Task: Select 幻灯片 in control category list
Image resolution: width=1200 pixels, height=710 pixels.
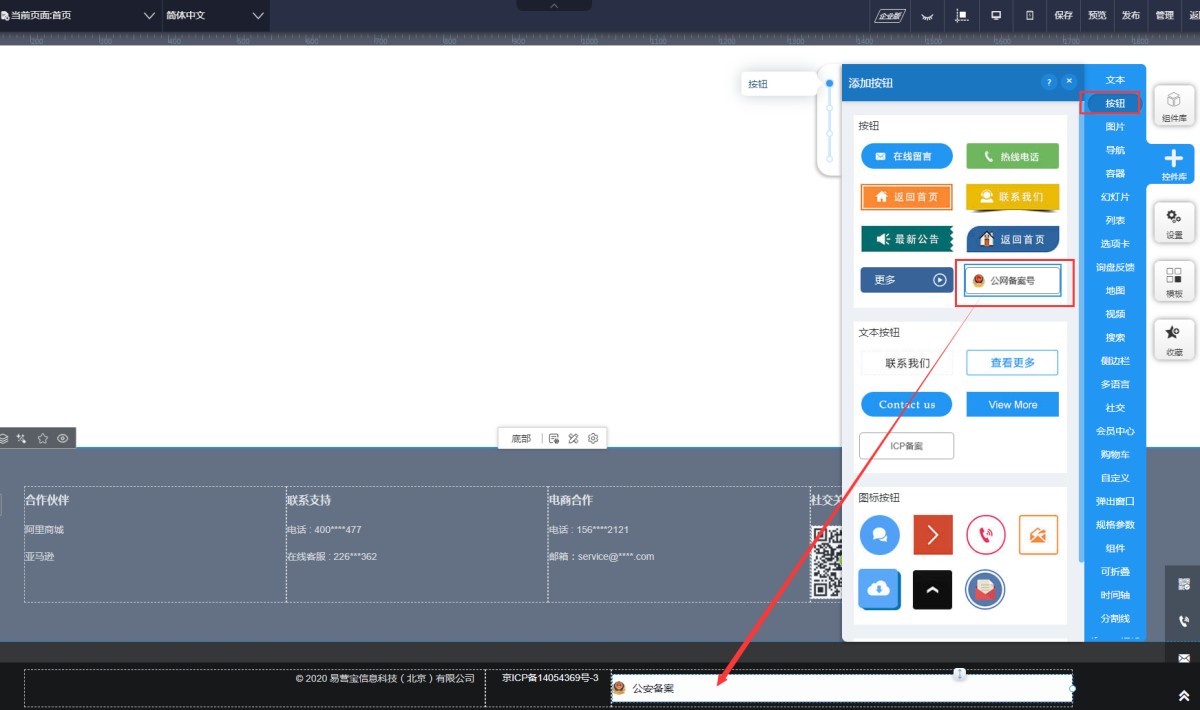Action: click(x=1115, y=197)
